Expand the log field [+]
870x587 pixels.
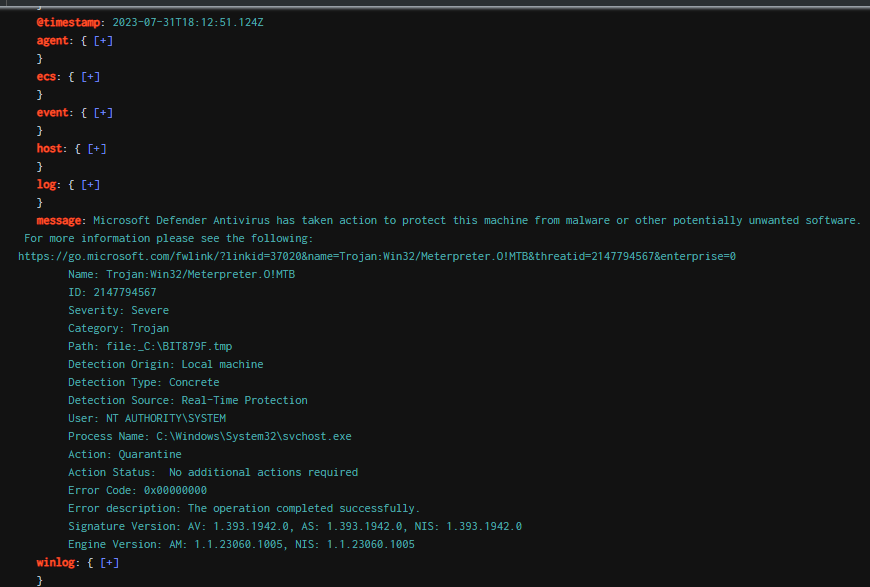(x=90, y=184)
